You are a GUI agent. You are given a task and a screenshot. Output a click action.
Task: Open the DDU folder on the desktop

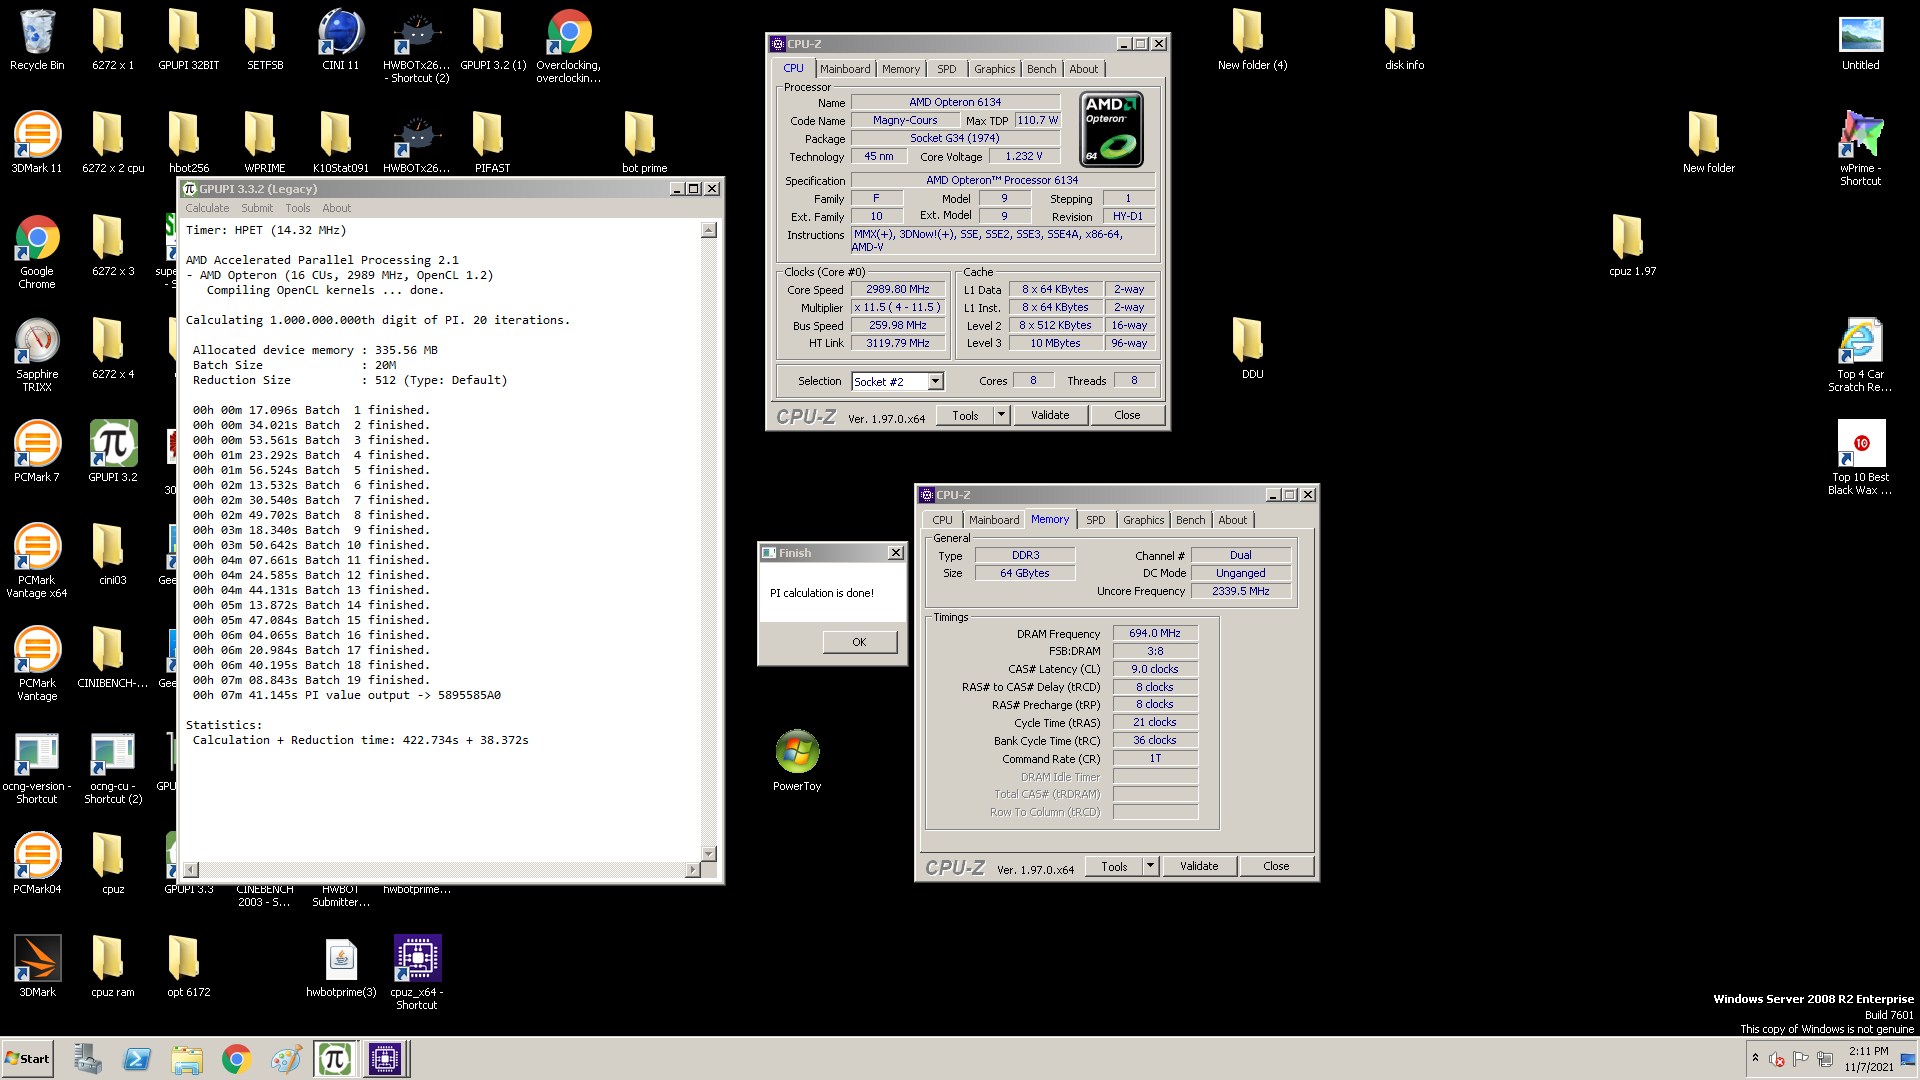coord(1252,349)
